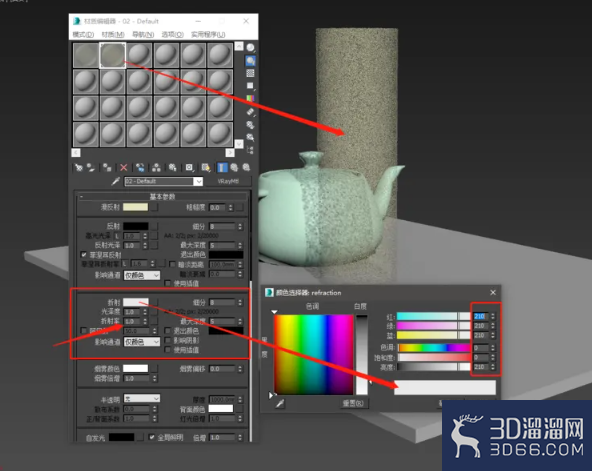Open the Modes (模式) menu
Screen dimensions: 592x471
click(83, 34)
